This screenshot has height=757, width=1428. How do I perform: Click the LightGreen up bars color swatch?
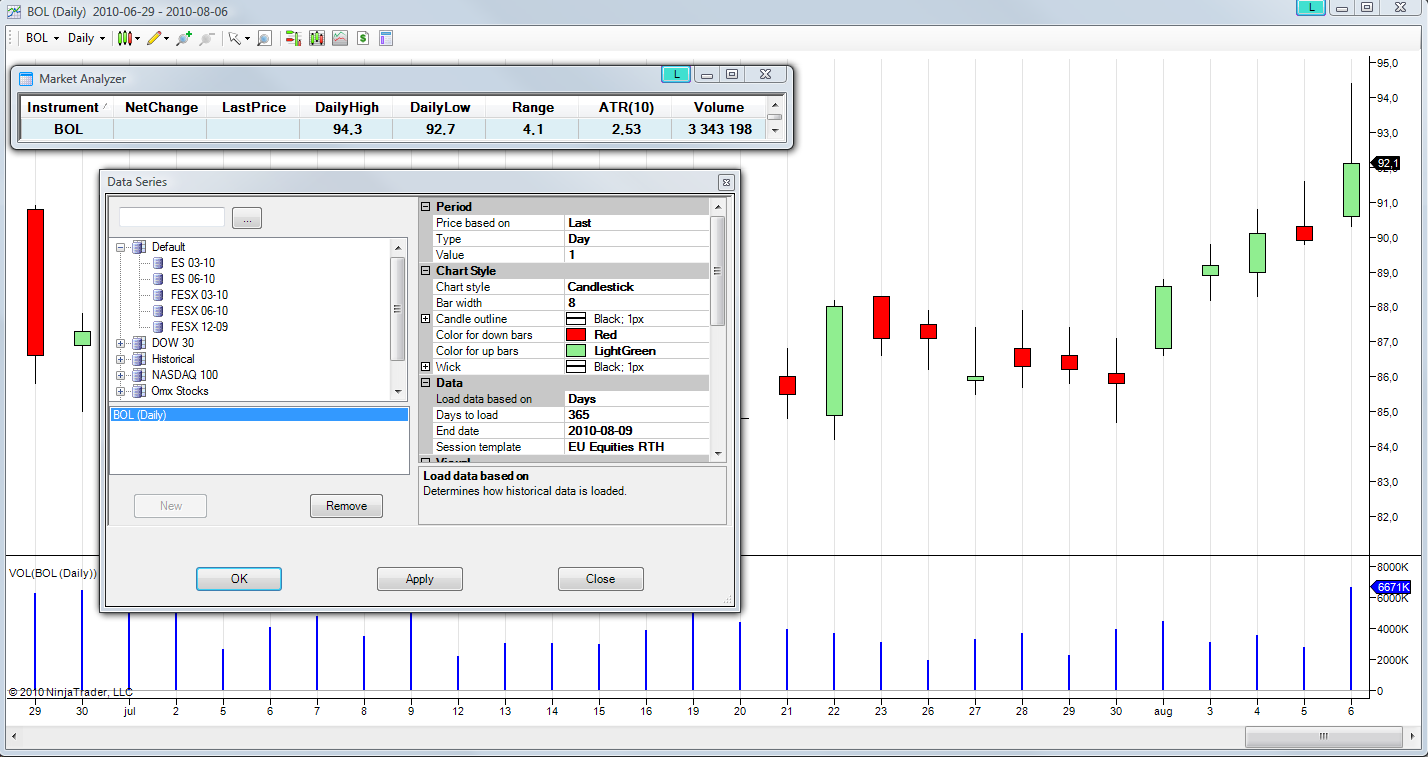pos(577,351)
